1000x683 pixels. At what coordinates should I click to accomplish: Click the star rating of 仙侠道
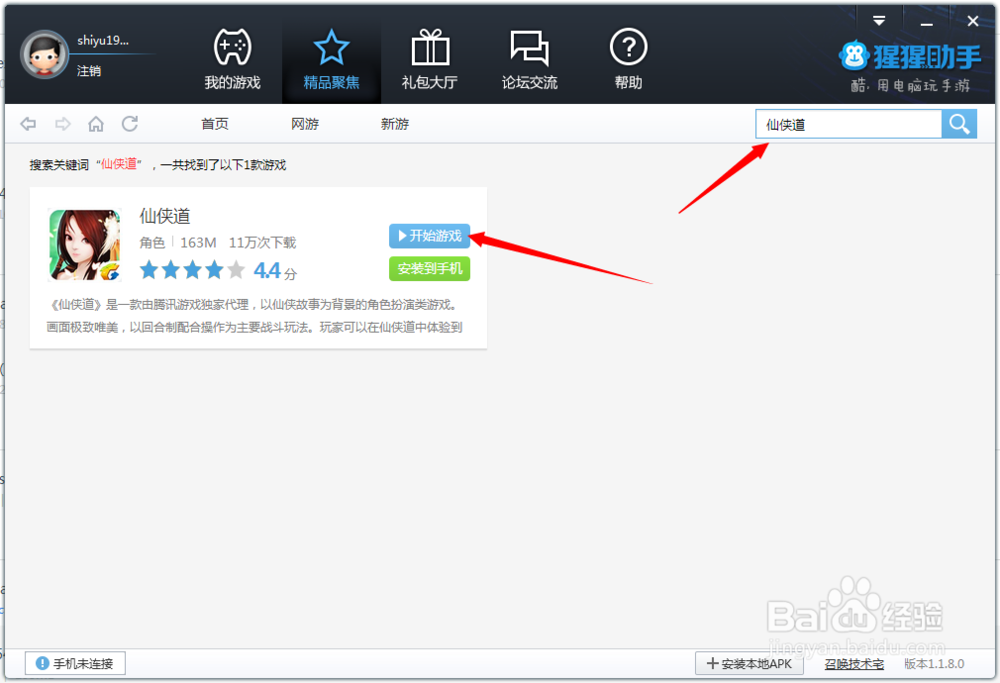(x=192, y=270)
